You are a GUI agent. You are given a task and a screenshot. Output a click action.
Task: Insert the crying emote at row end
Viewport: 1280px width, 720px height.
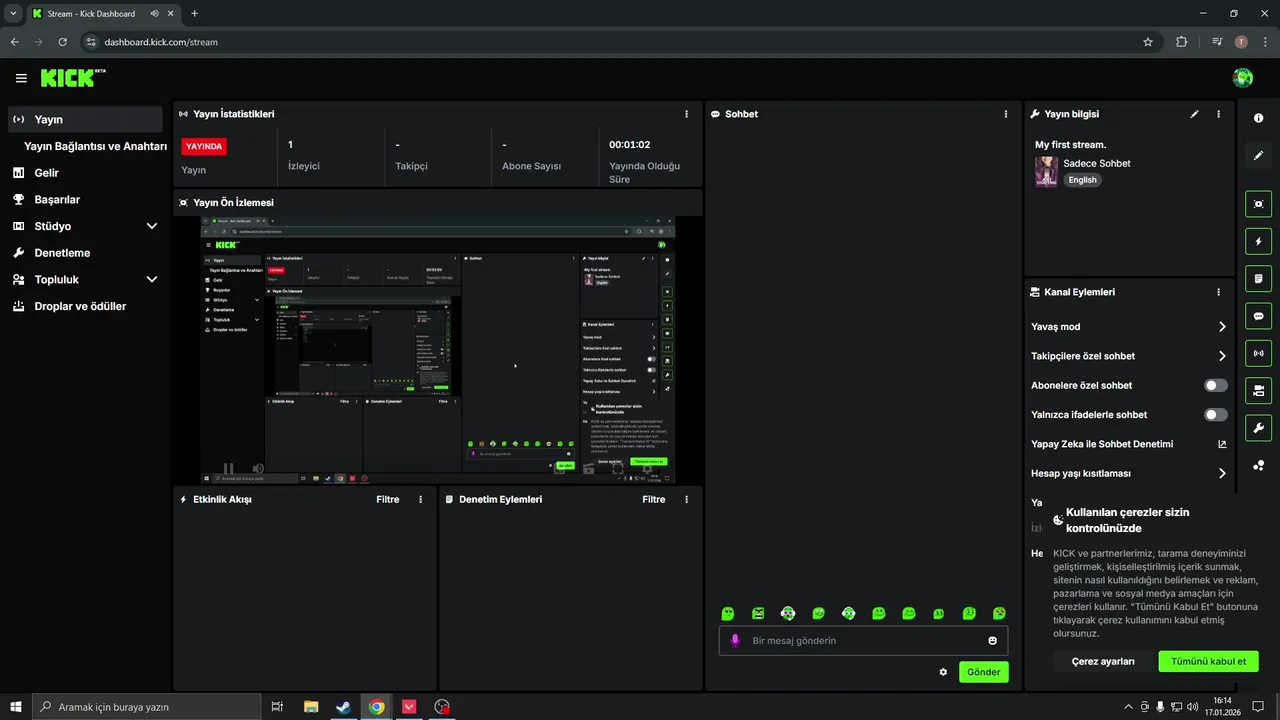[999, 613]
